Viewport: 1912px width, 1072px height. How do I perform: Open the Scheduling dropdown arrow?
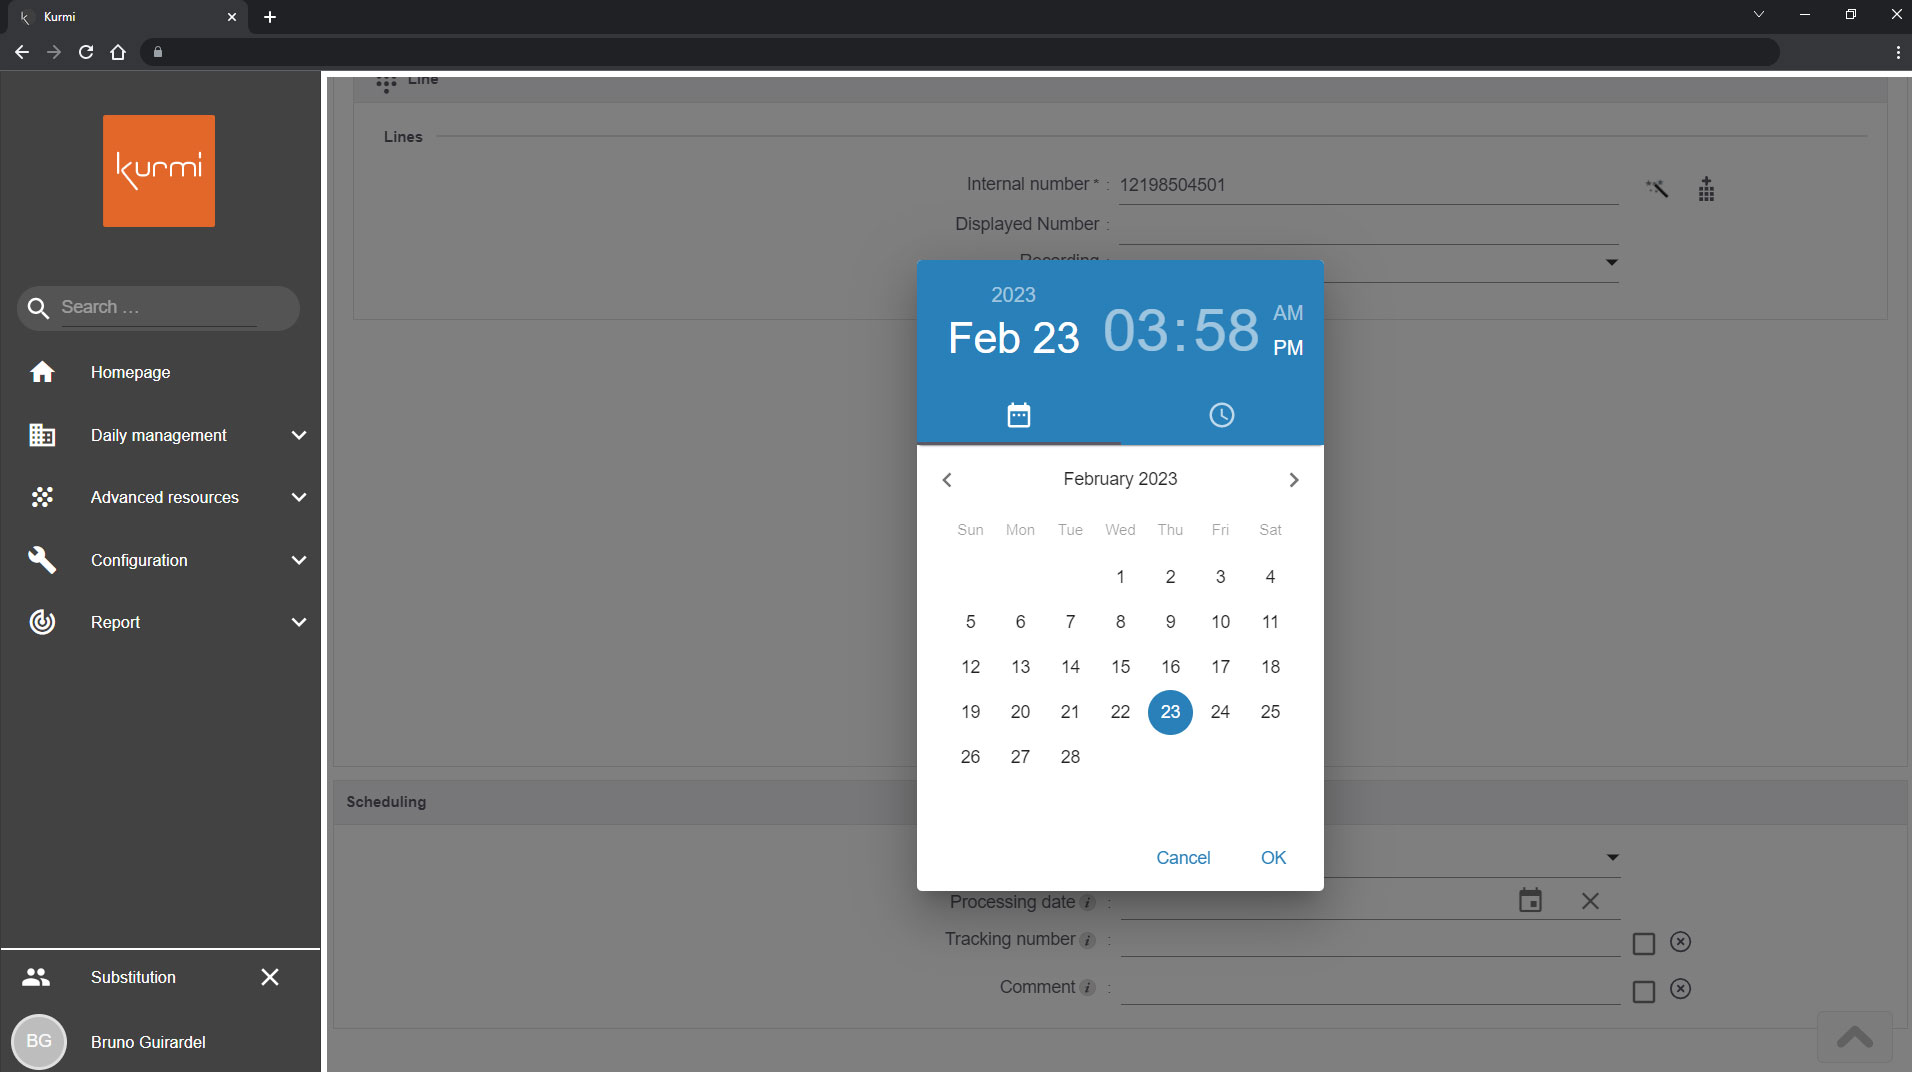point(1612,858)
